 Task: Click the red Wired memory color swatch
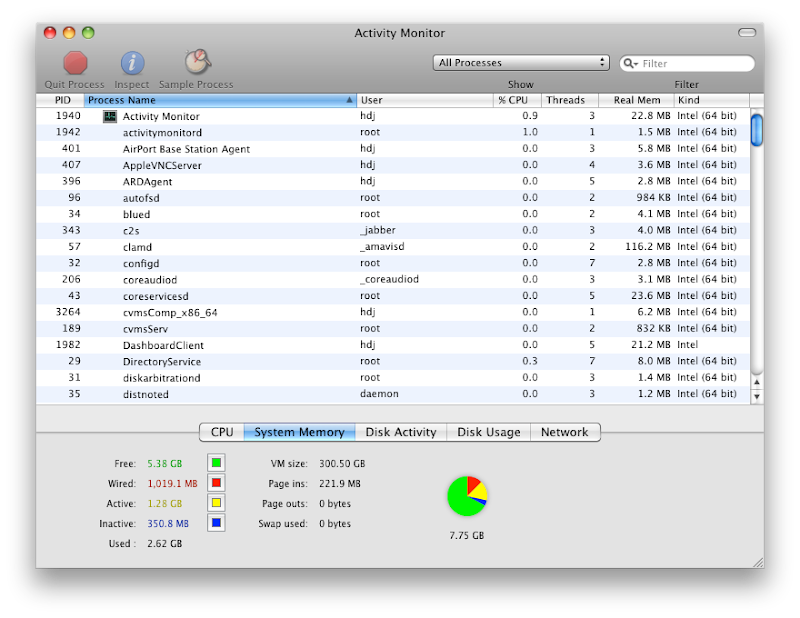[x=216, y=483]
